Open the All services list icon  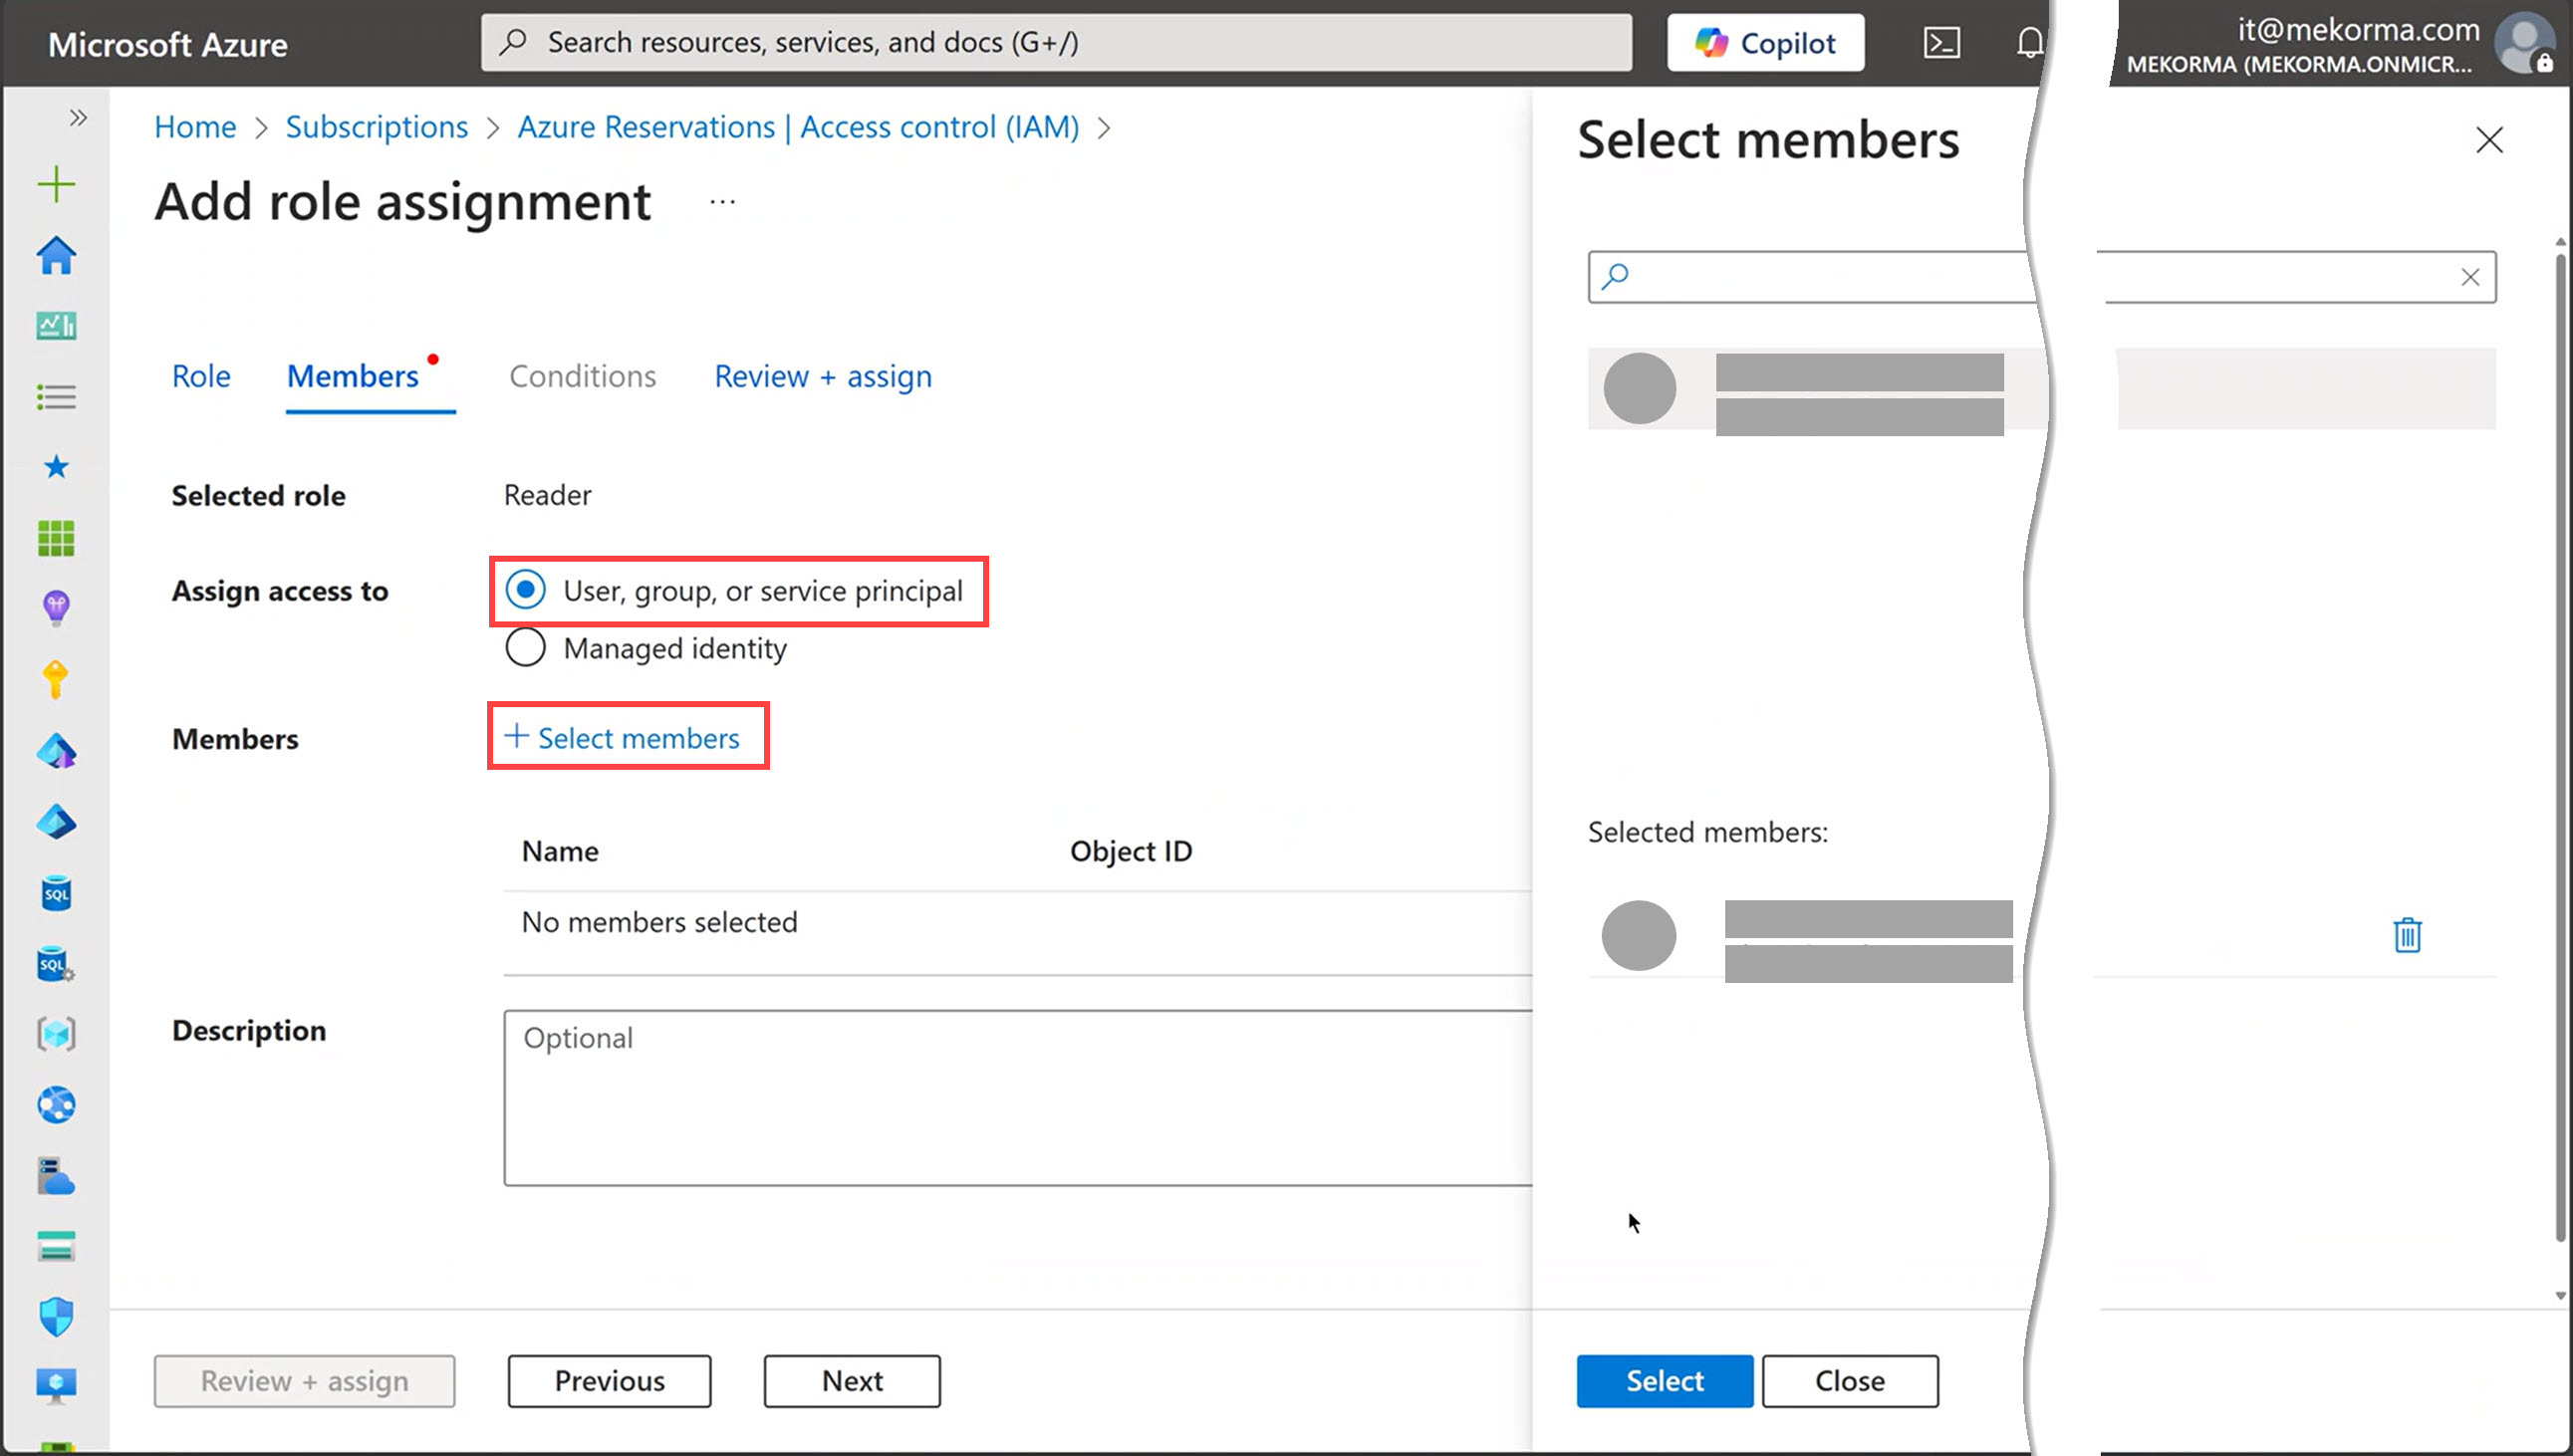click(x=56, y=397)
